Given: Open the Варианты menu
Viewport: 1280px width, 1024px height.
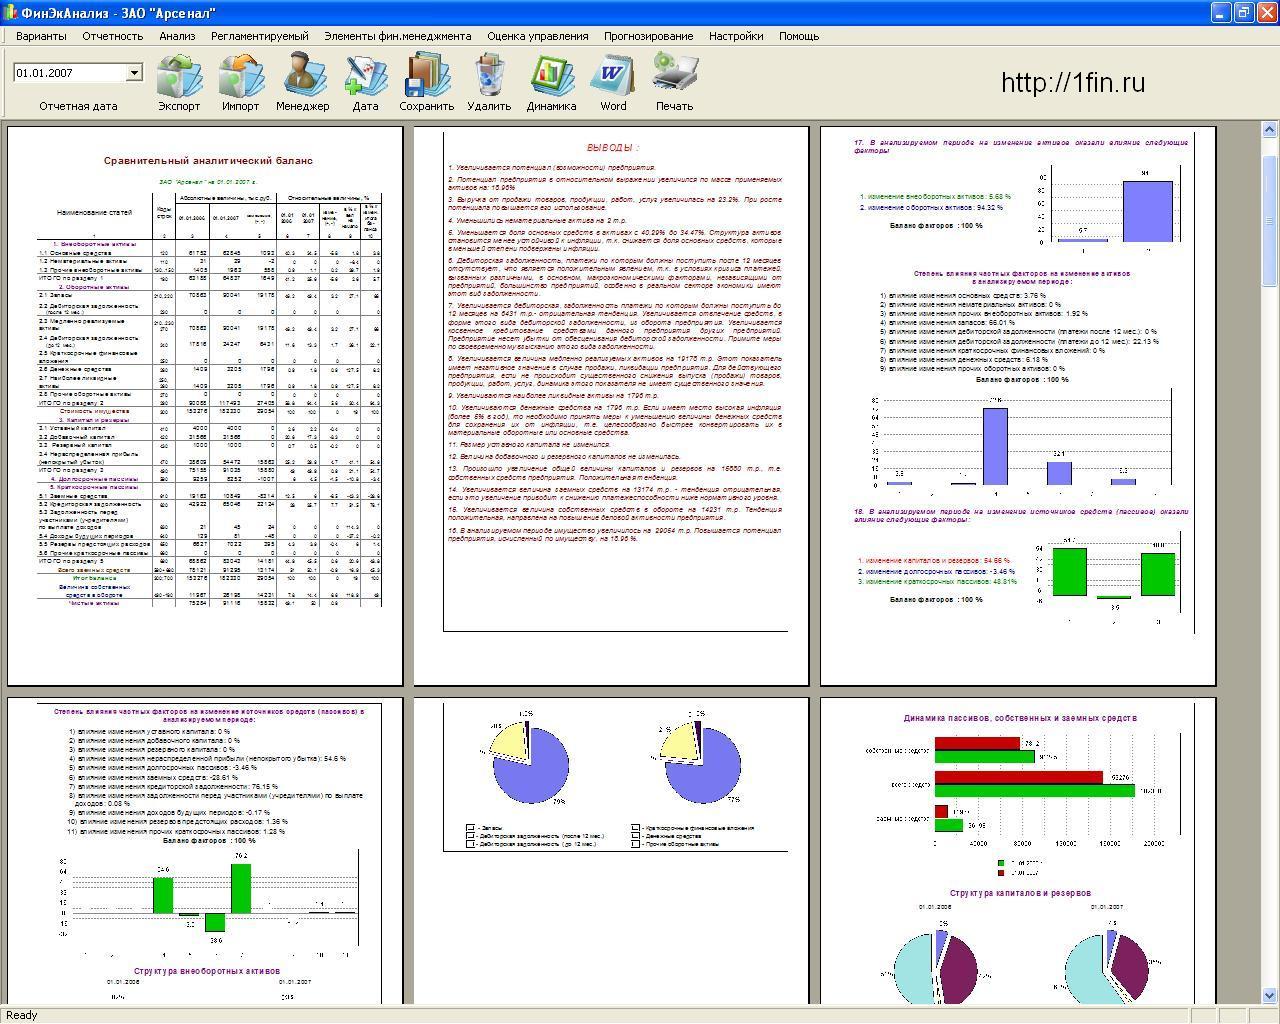Looking at the screenshot, I should pyautogui.click(x=41, y=36).
